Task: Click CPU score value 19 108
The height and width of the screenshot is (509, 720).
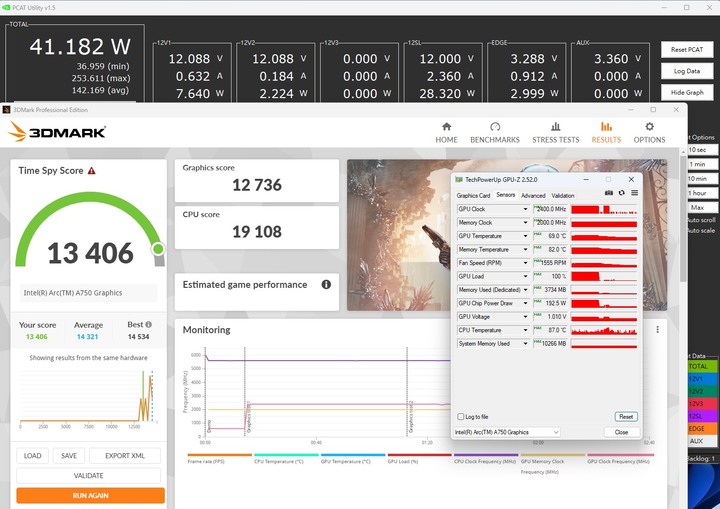Action: pyautogui.click(x=257, y=232)
